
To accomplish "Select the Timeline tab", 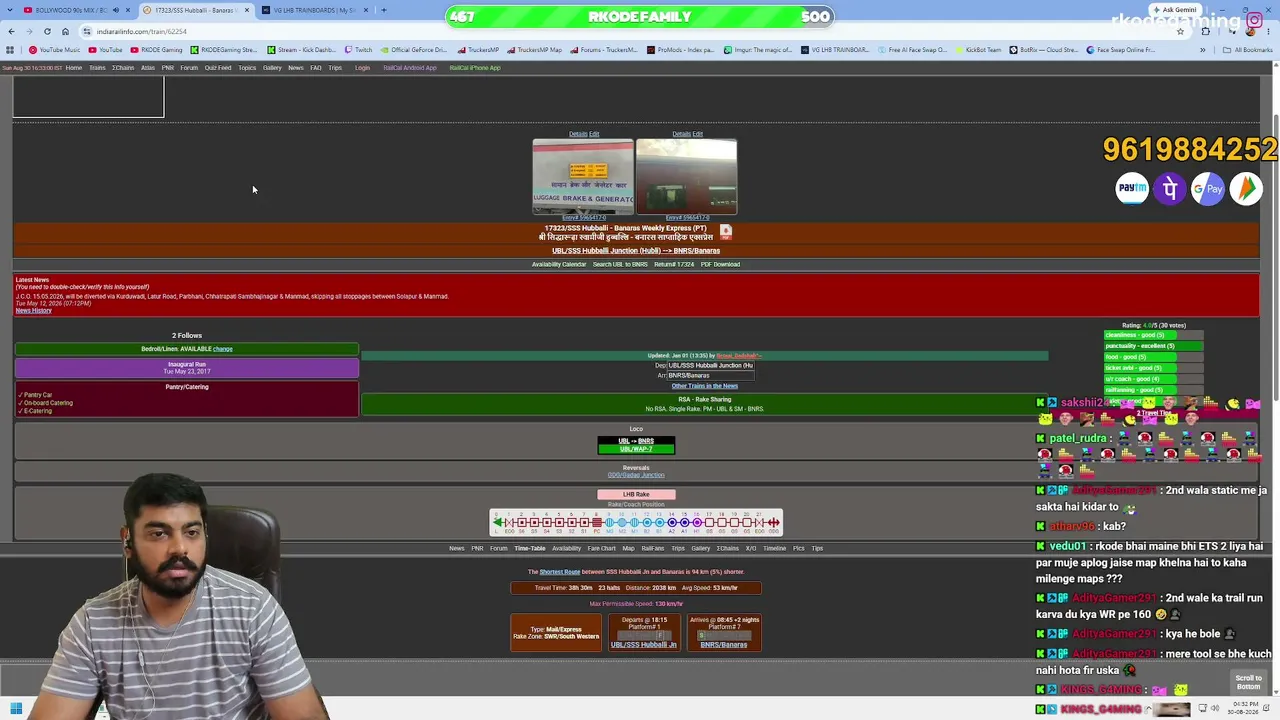I will coord(775,548).
